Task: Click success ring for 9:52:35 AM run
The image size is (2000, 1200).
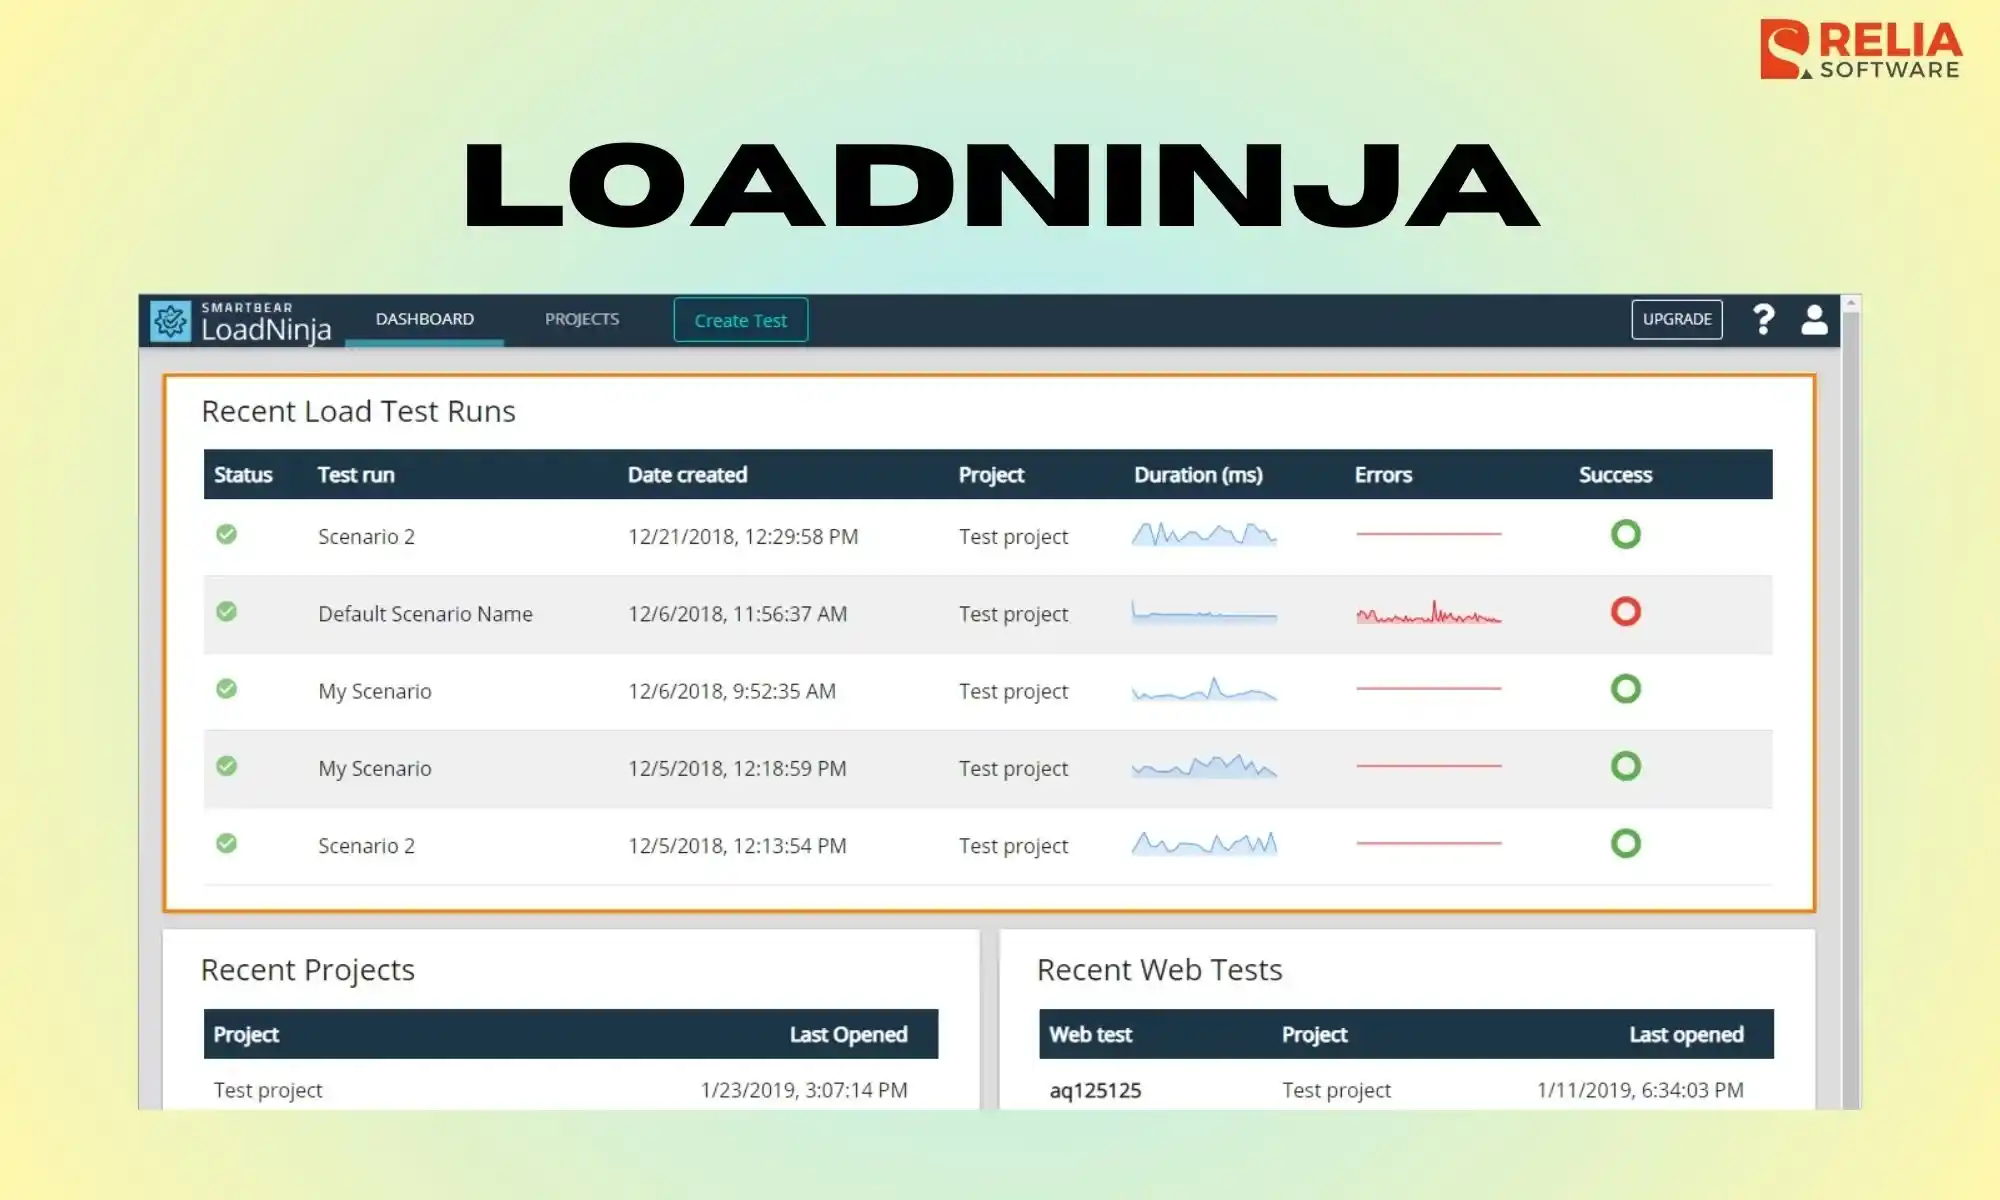Action: (x=1626, y=688)
